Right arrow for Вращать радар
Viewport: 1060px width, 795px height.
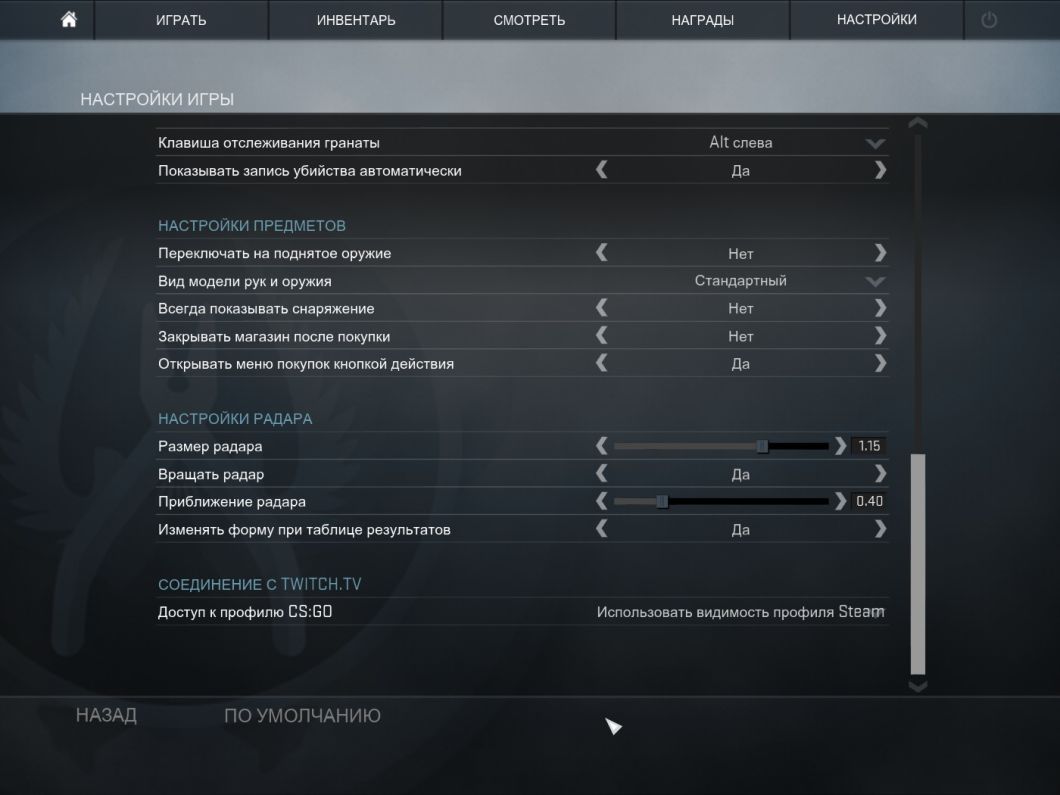coord(880,473)
